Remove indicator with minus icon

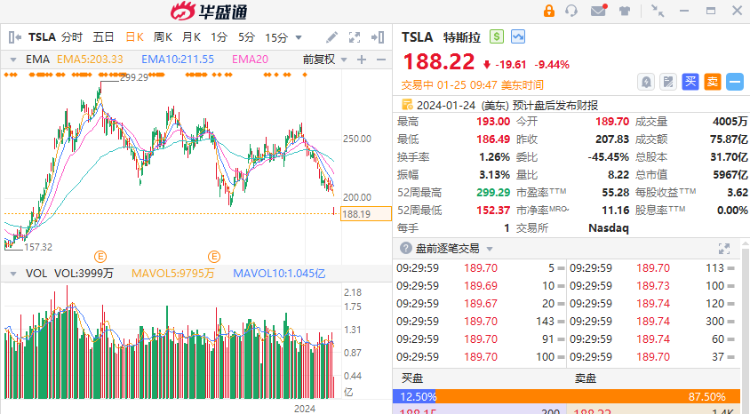381,59
